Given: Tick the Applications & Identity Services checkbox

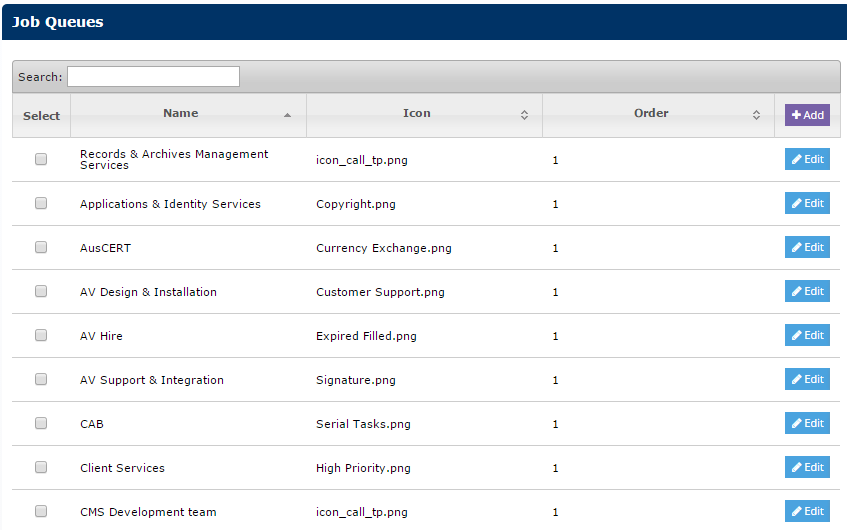Looking at the screenshot, I should pos(41,203).
